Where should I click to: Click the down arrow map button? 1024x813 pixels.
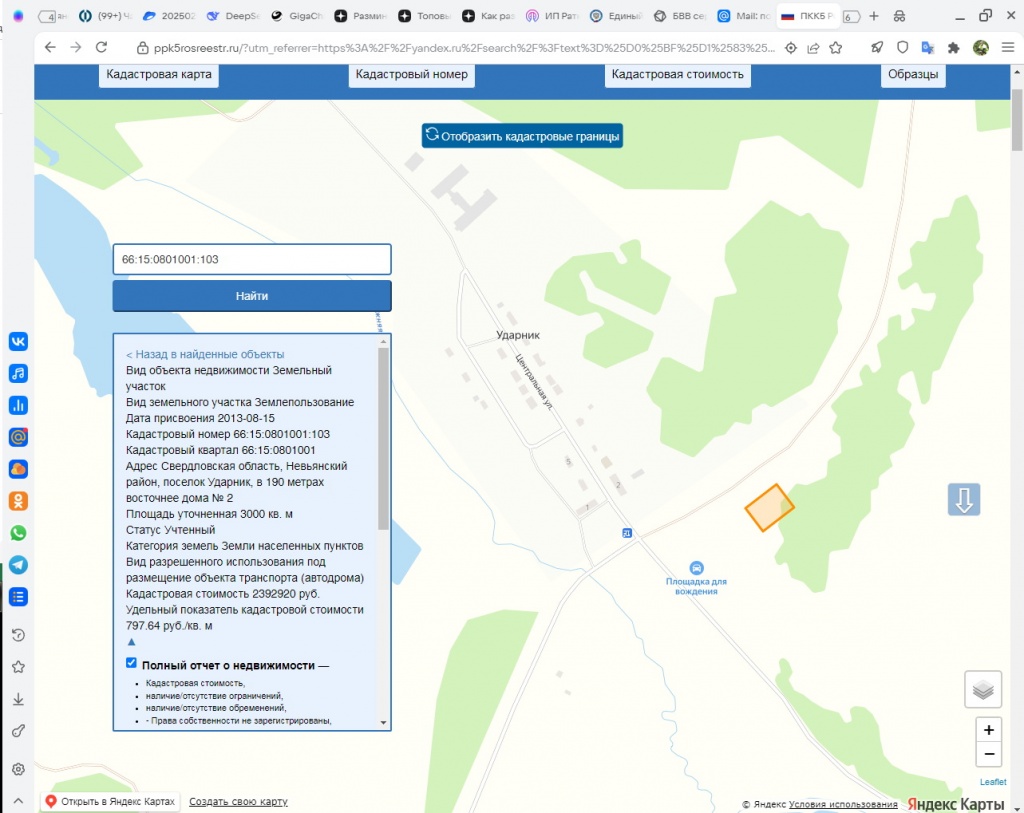[964, 500]
